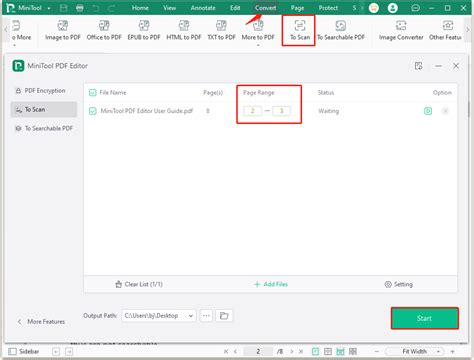Open Other Features ribbon tool
Image resolution: width=474 pixels, height=360 pixels.
[x=445, y=30]
